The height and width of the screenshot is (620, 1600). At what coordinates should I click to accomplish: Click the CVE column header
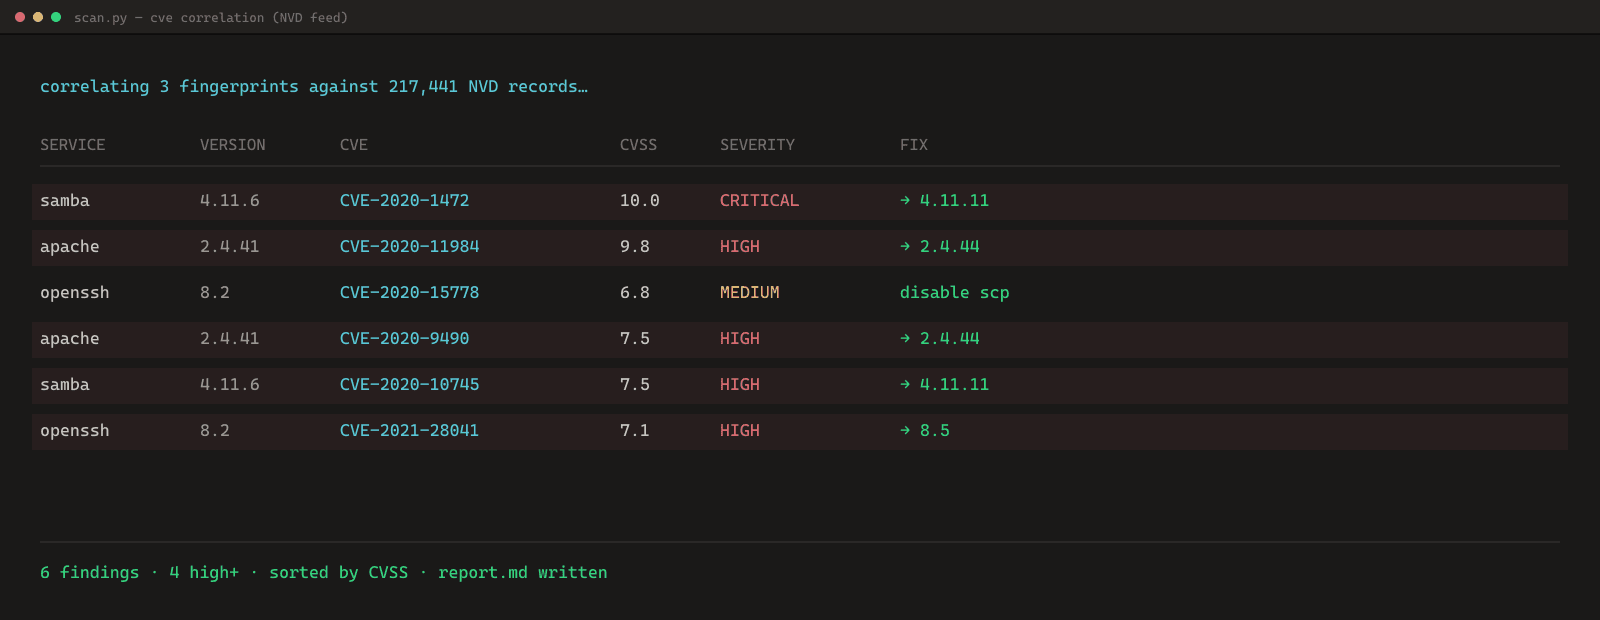(354, 145)
